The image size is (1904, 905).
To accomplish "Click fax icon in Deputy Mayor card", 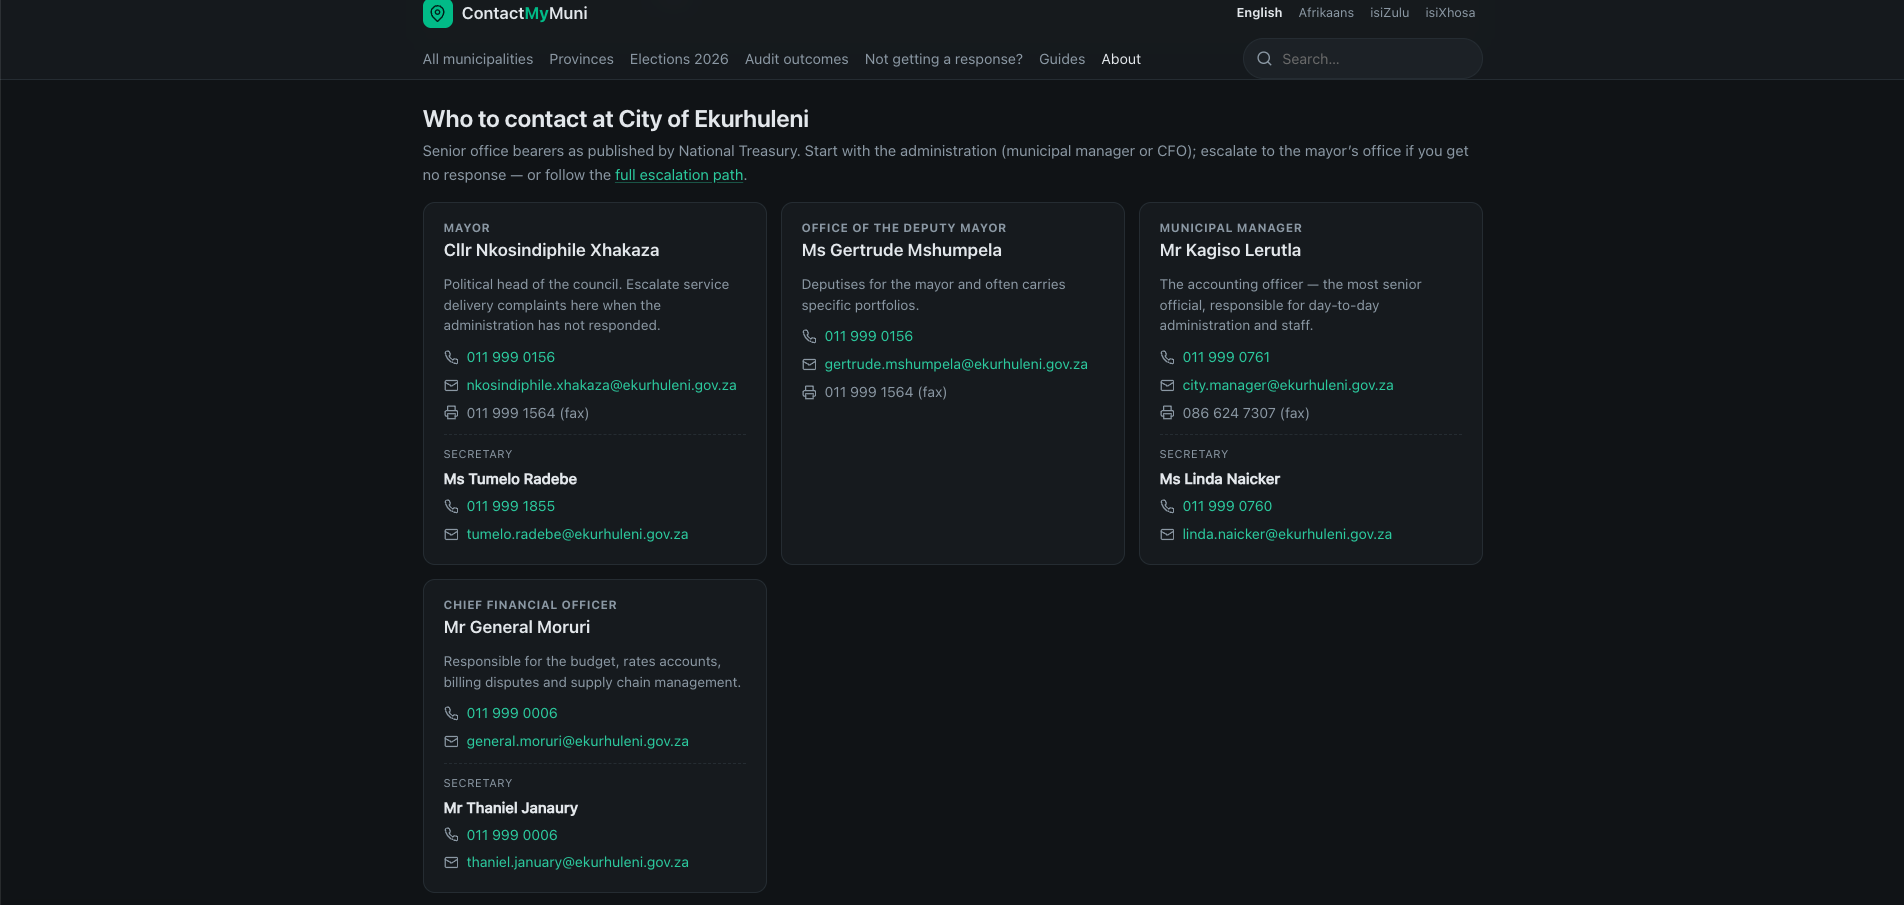I will [809, 392].
